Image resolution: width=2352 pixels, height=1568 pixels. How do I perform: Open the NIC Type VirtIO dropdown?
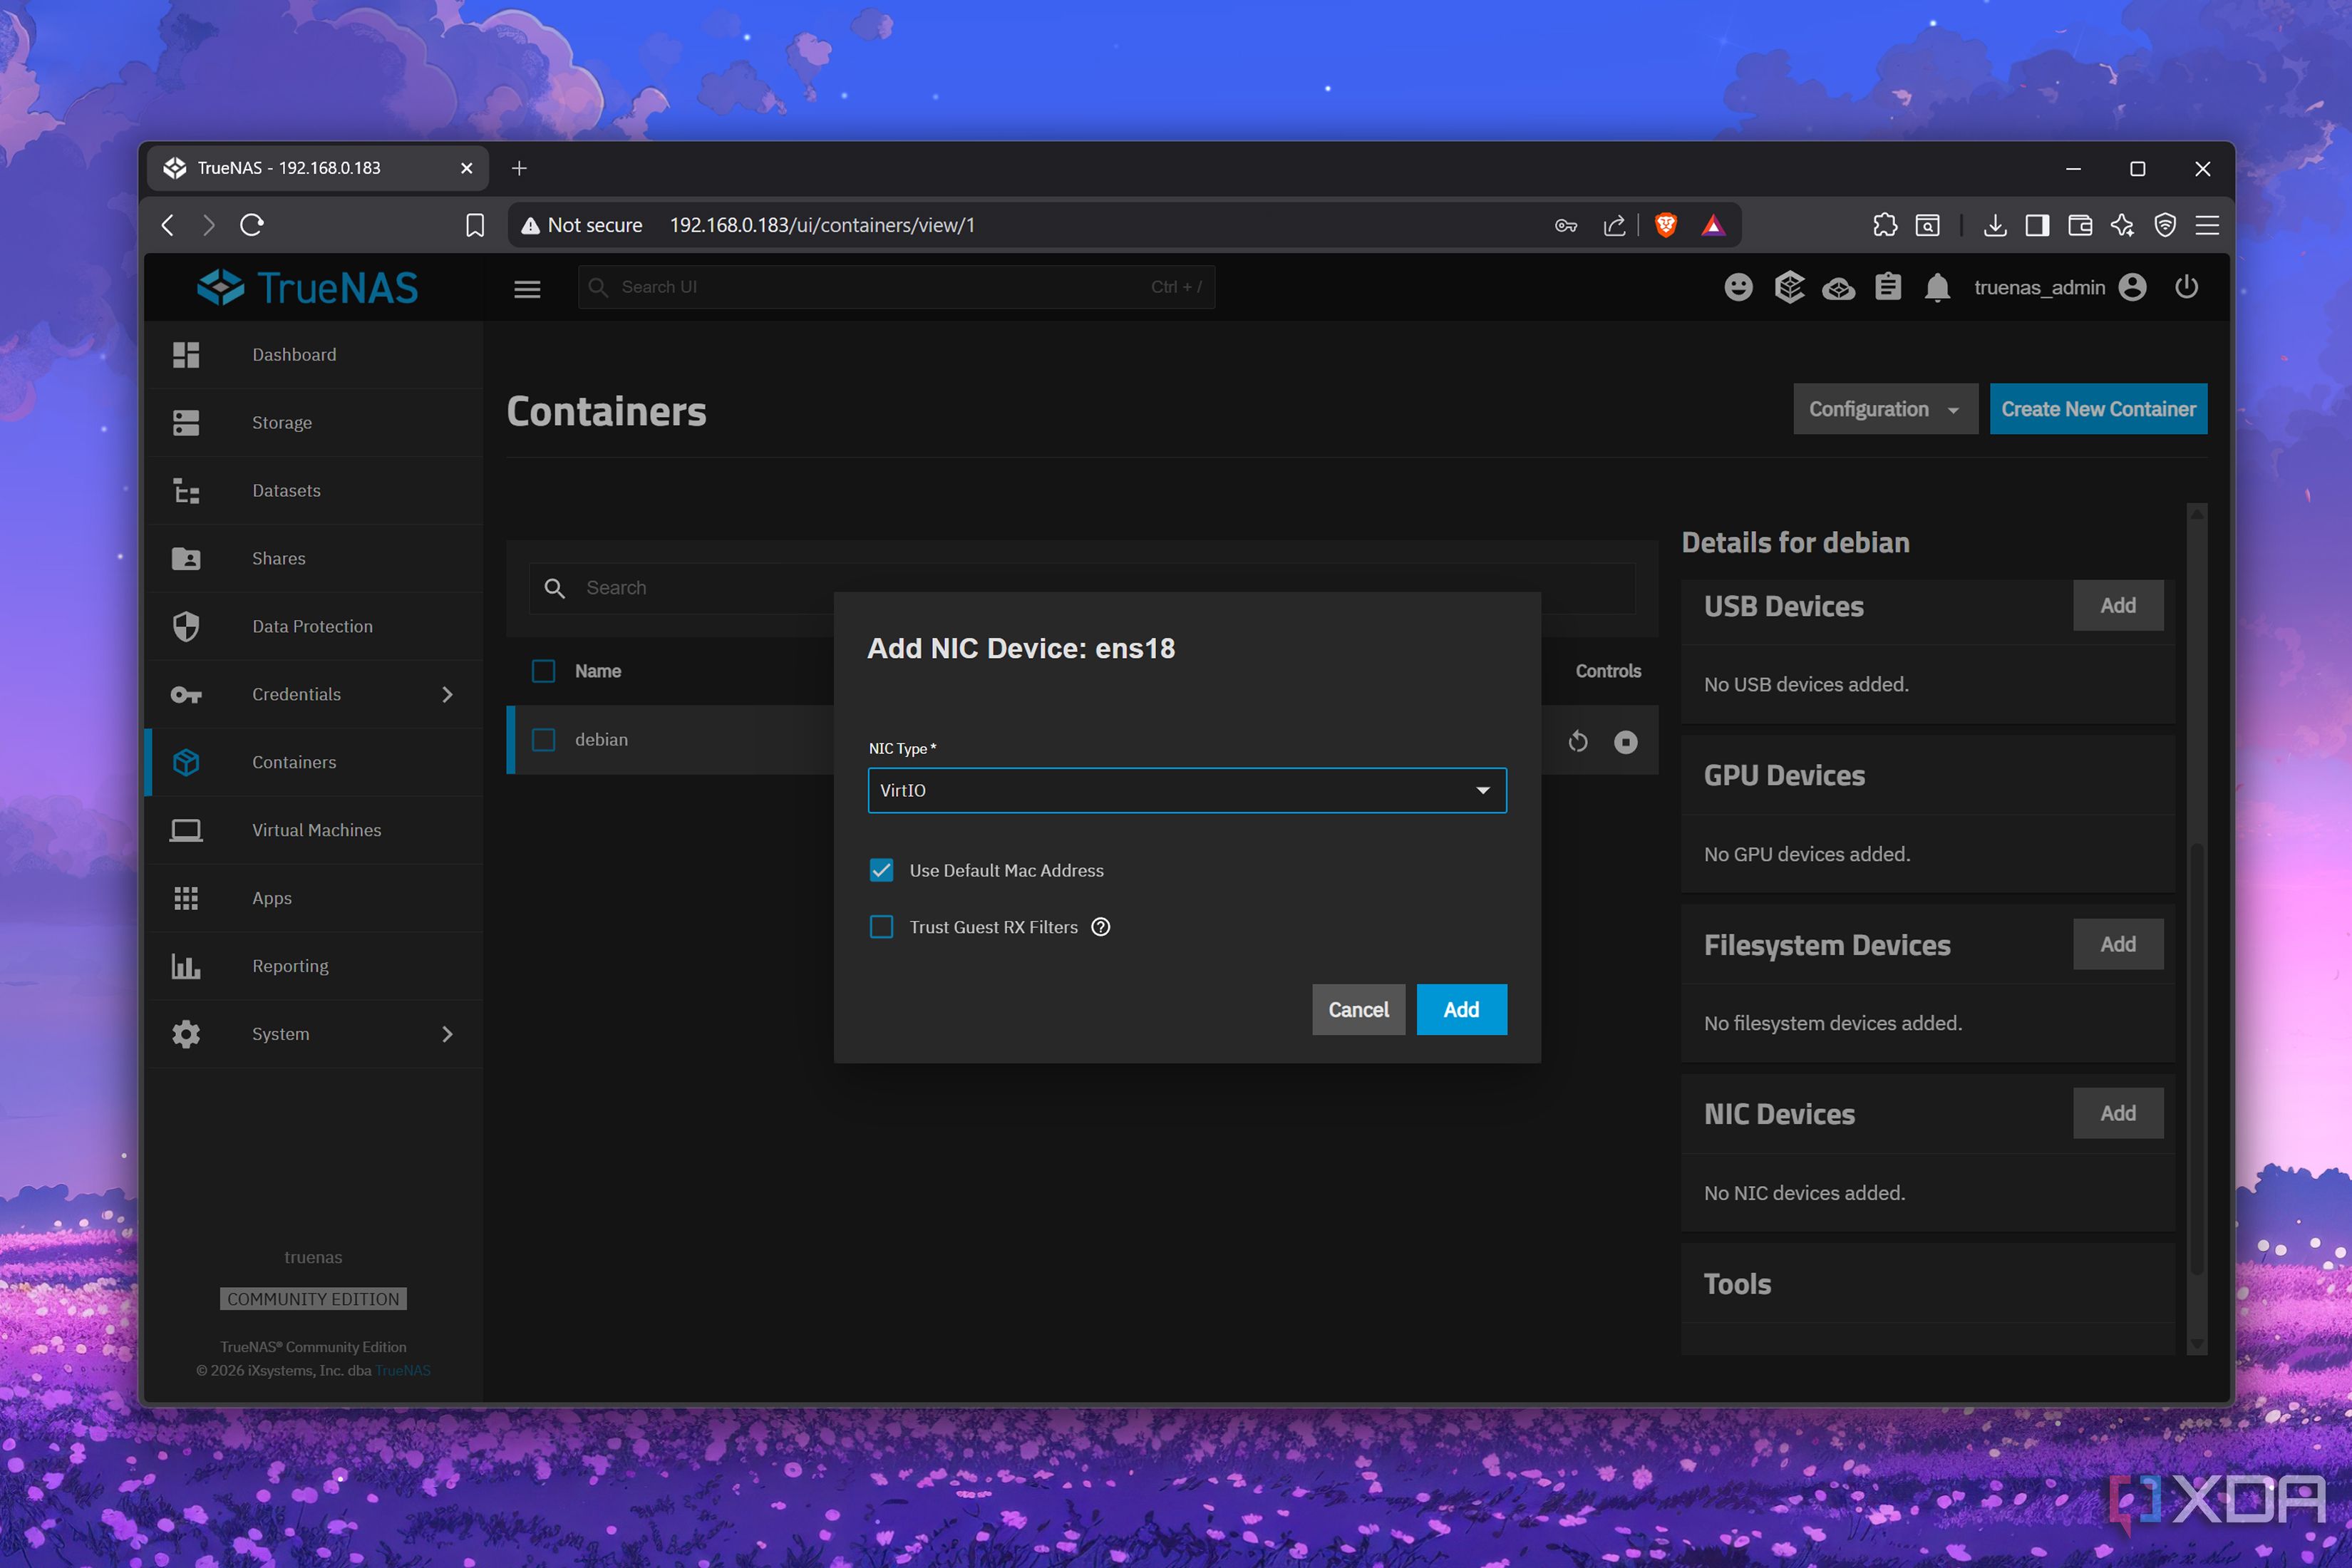pyautogui.click(x=1187, y=790)
